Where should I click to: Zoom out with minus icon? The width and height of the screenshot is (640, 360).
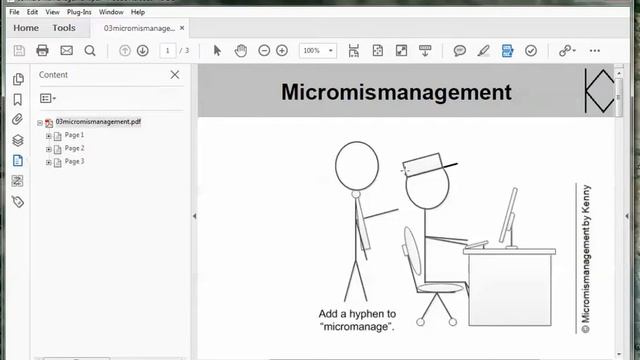pyautogui.click(x=264, y=51)
